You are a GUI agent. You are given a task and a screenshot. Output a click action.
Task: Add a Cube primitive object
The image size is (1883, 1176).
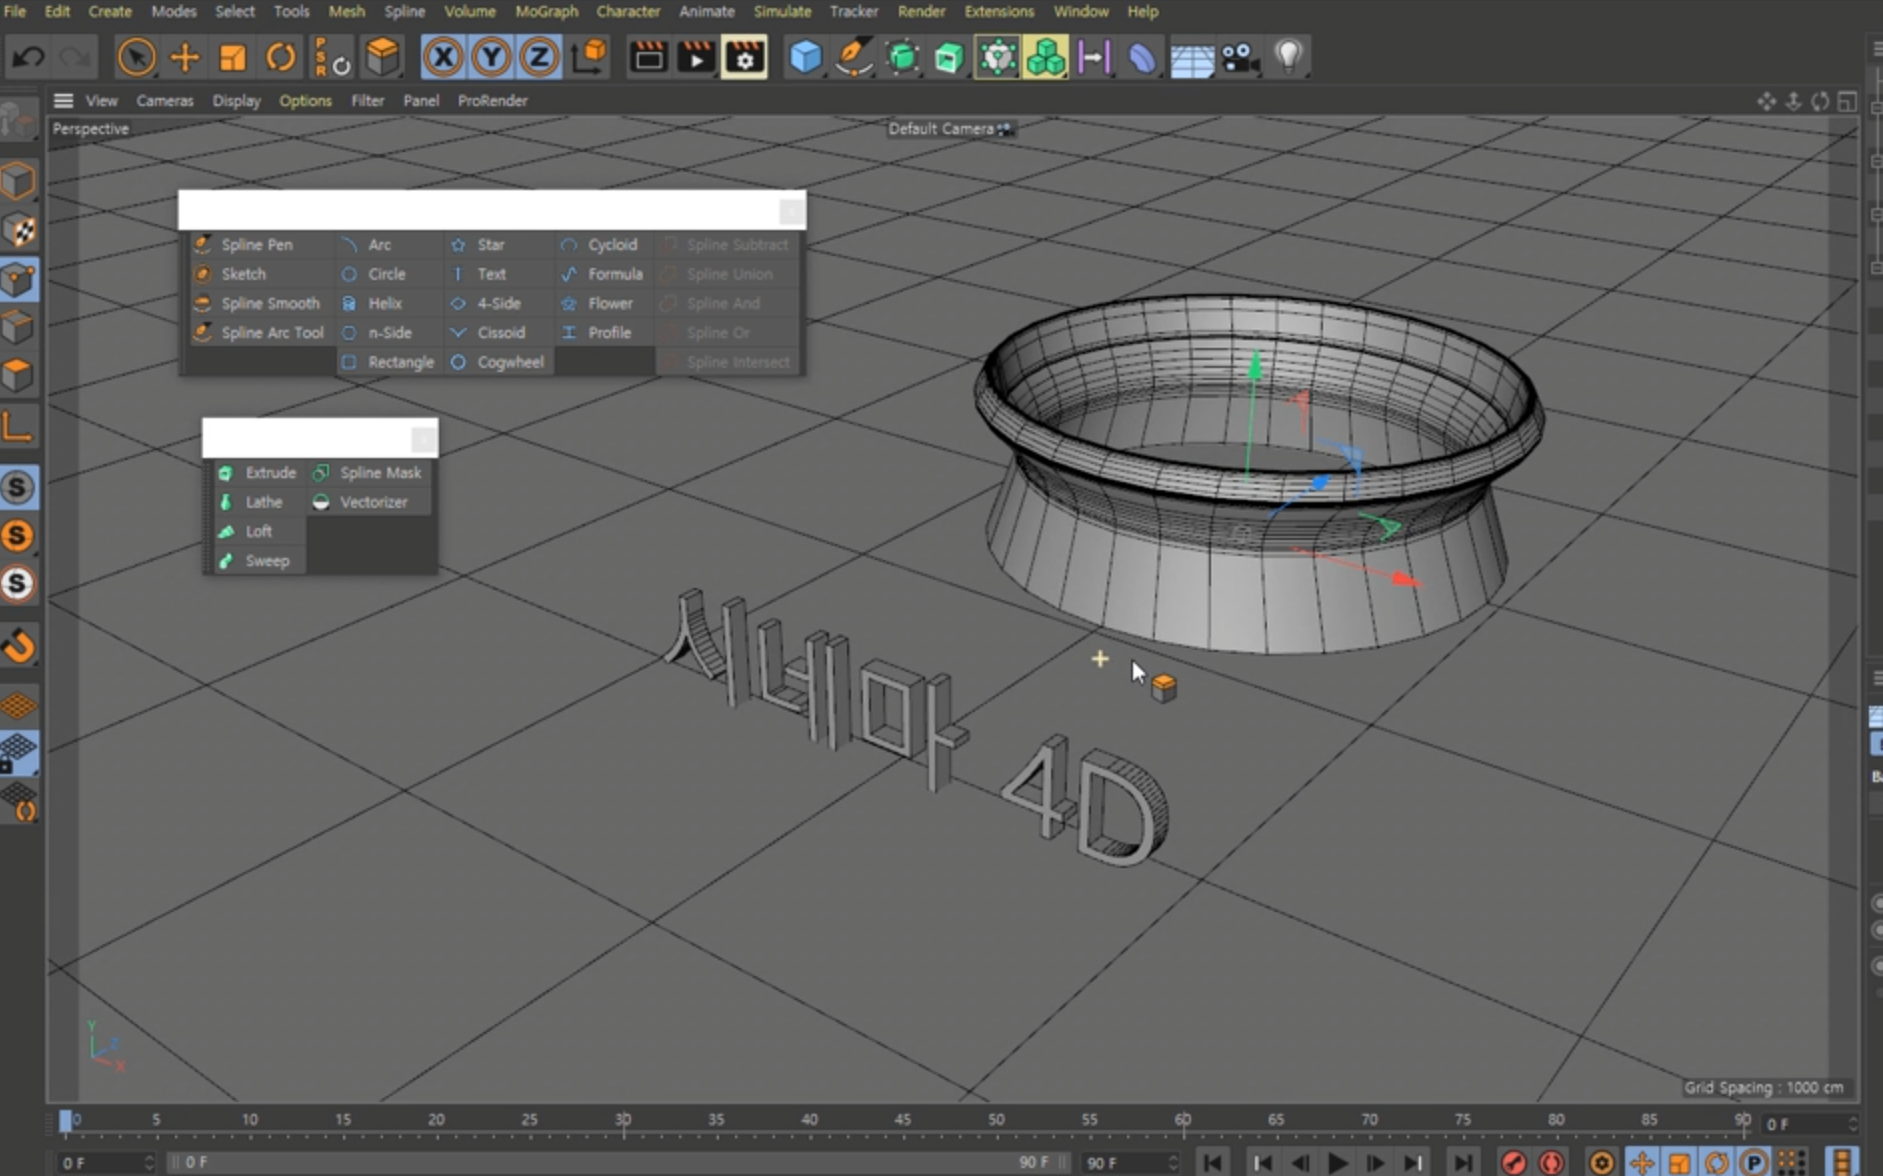[x=805, y=57]
